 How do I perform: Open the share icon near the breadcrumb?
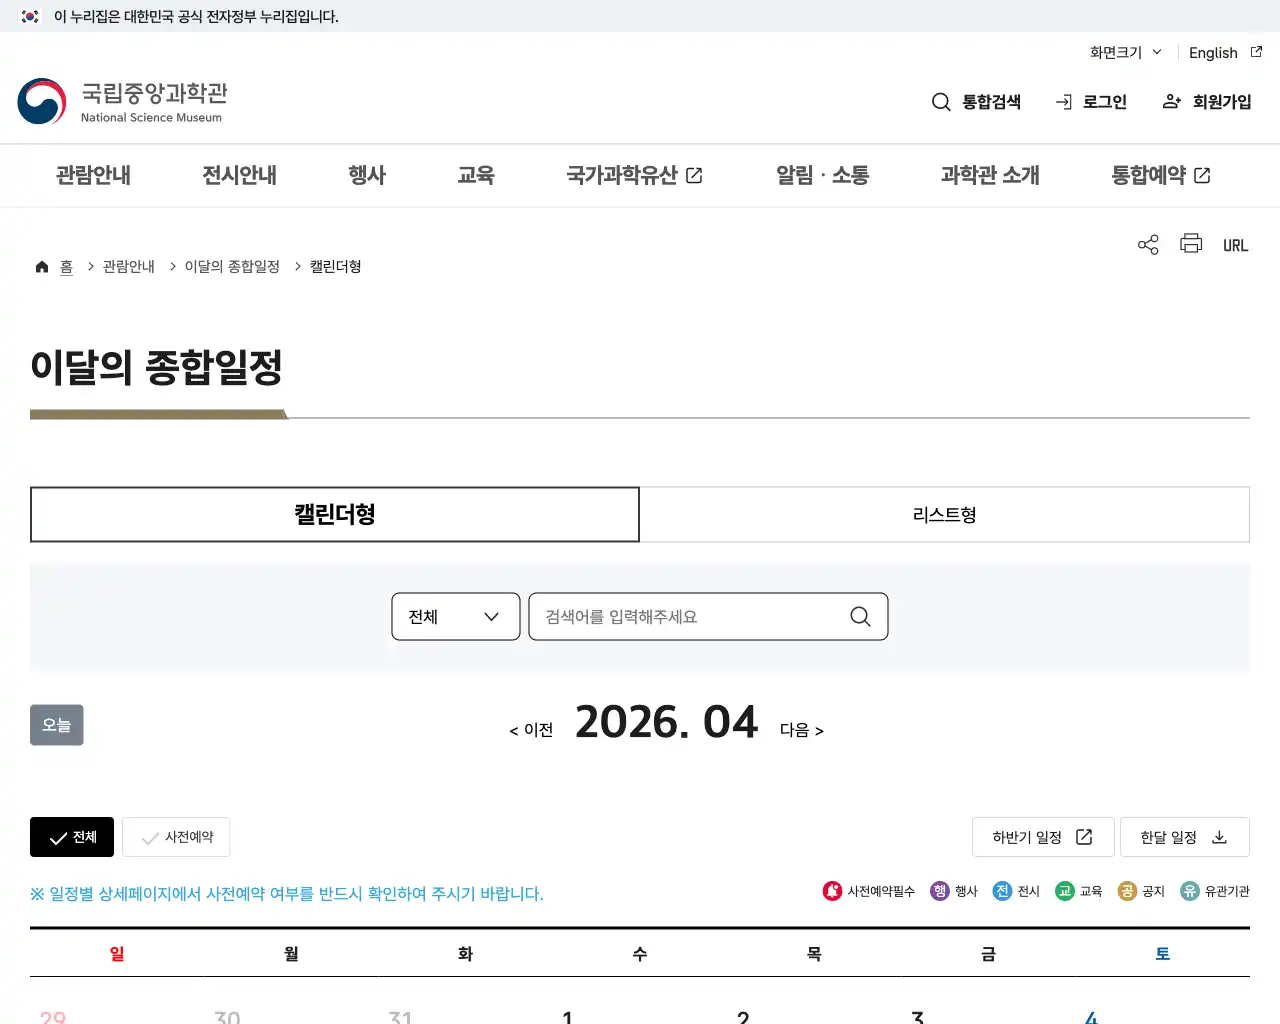point(1147,244)
